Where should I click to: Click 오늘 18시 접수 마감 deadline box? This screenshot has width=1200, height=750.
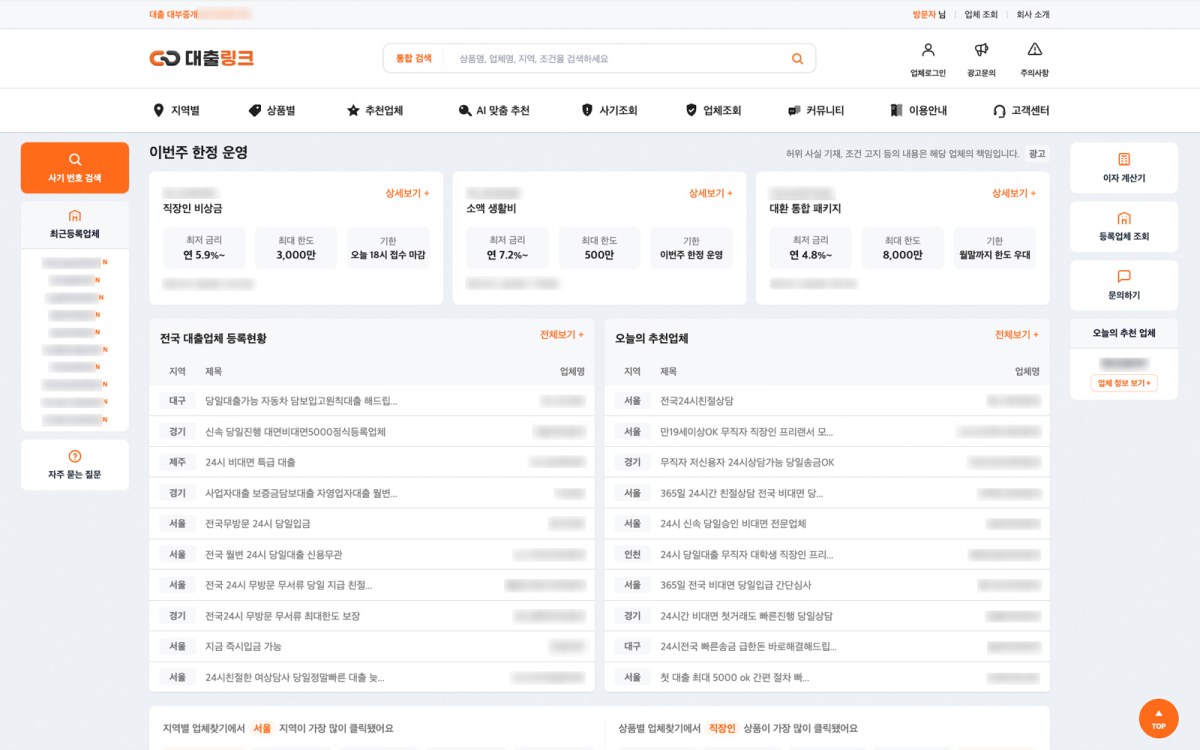click(388, 248)
